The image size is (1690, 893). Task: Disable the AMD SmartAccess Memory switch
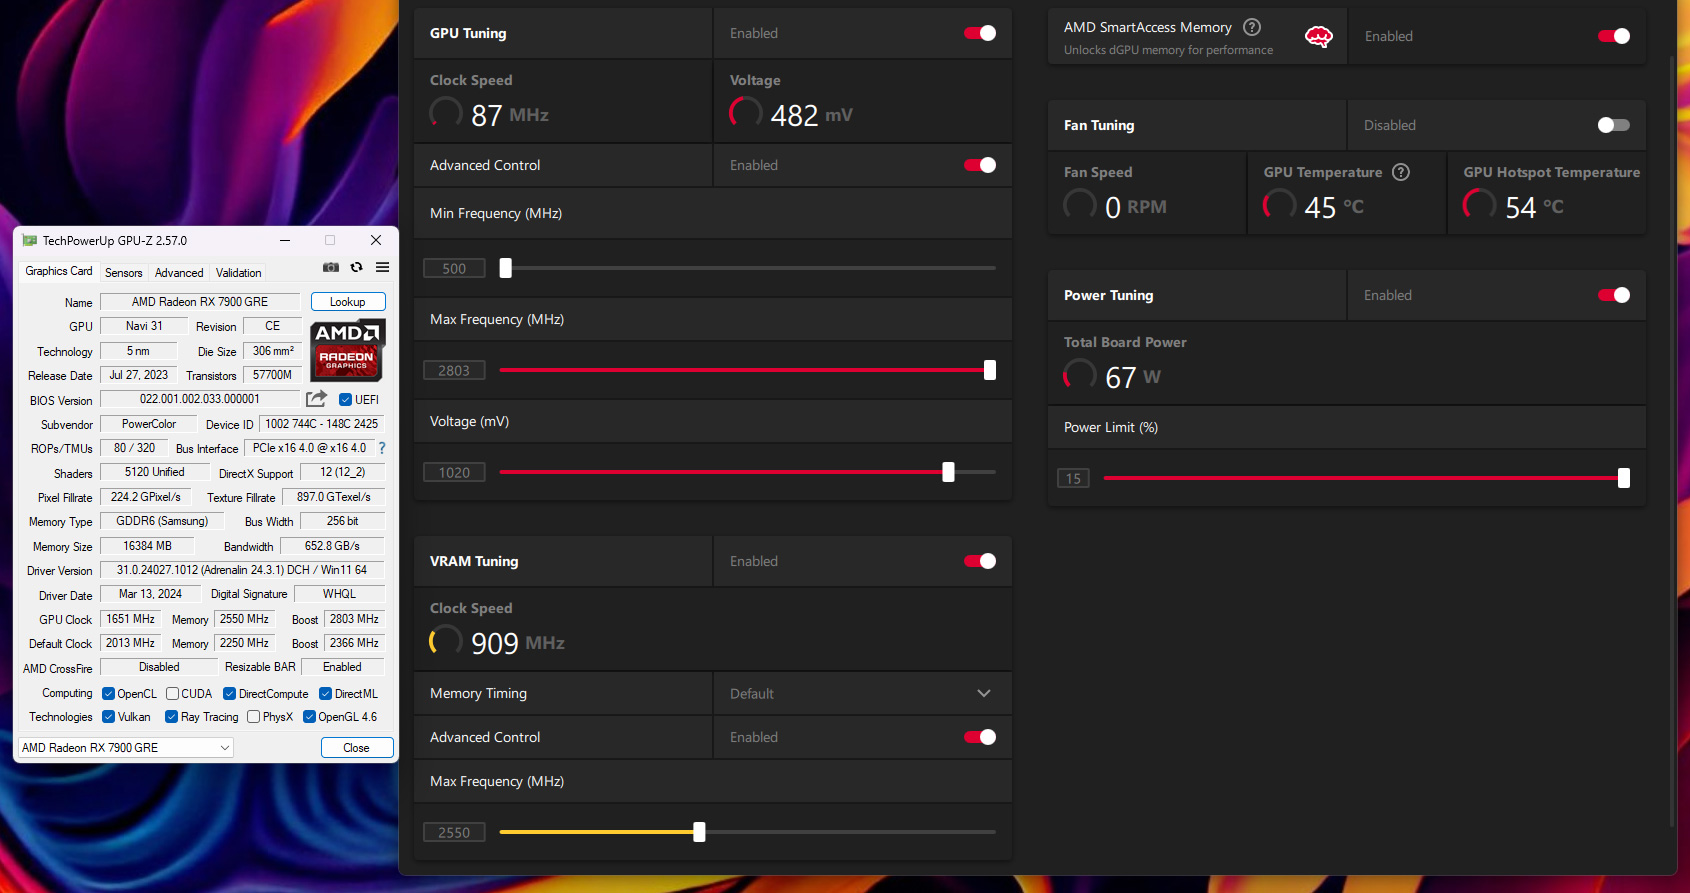[x=1614, y=36]
